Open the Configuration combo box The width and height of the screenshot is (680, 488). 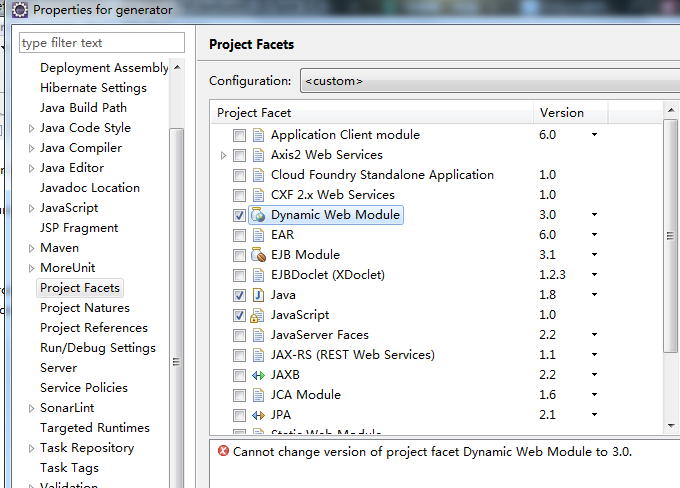point(488,81)
